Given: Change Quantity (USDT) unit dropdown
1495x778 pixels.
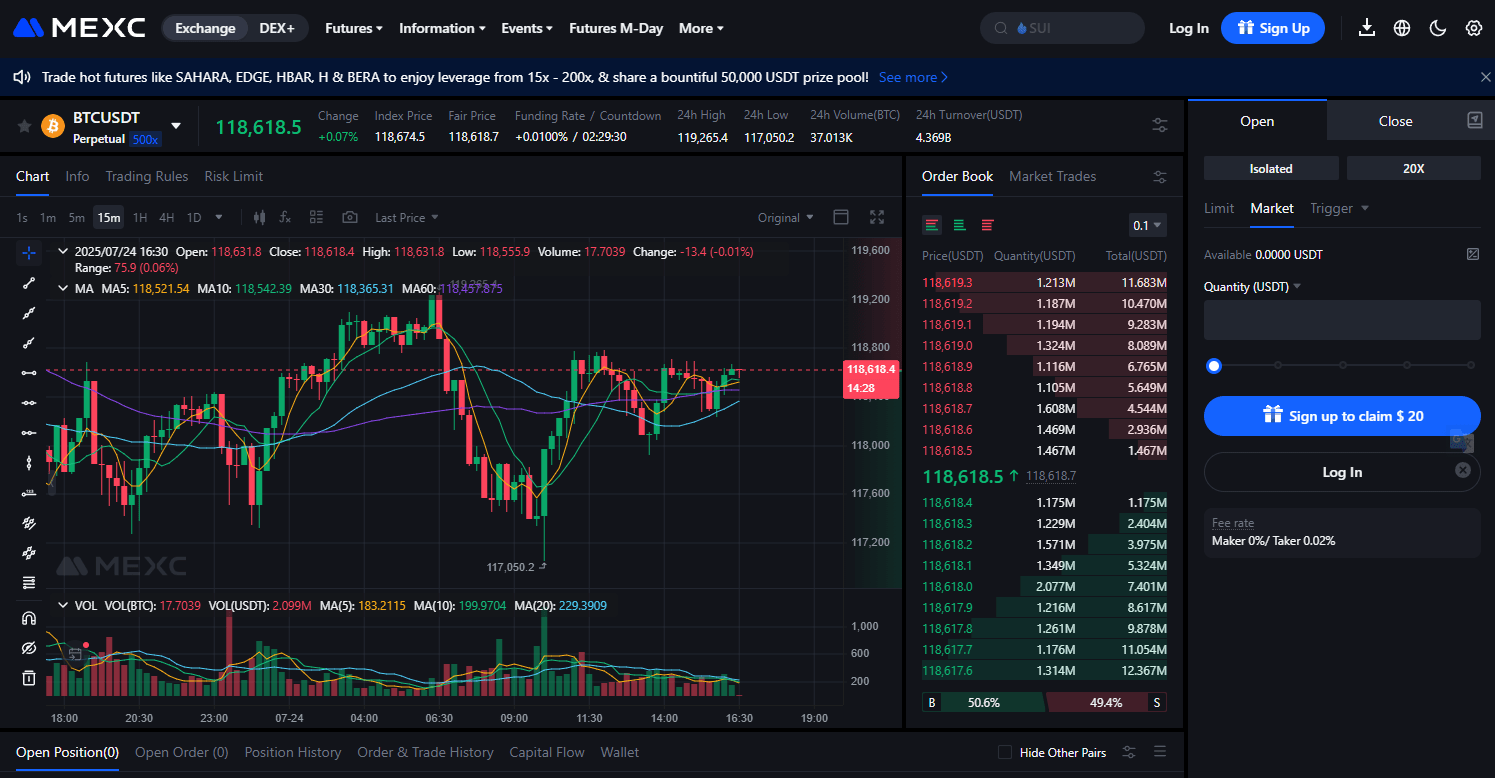Looking at the screenshot, I should click(x=1252, y=286).
